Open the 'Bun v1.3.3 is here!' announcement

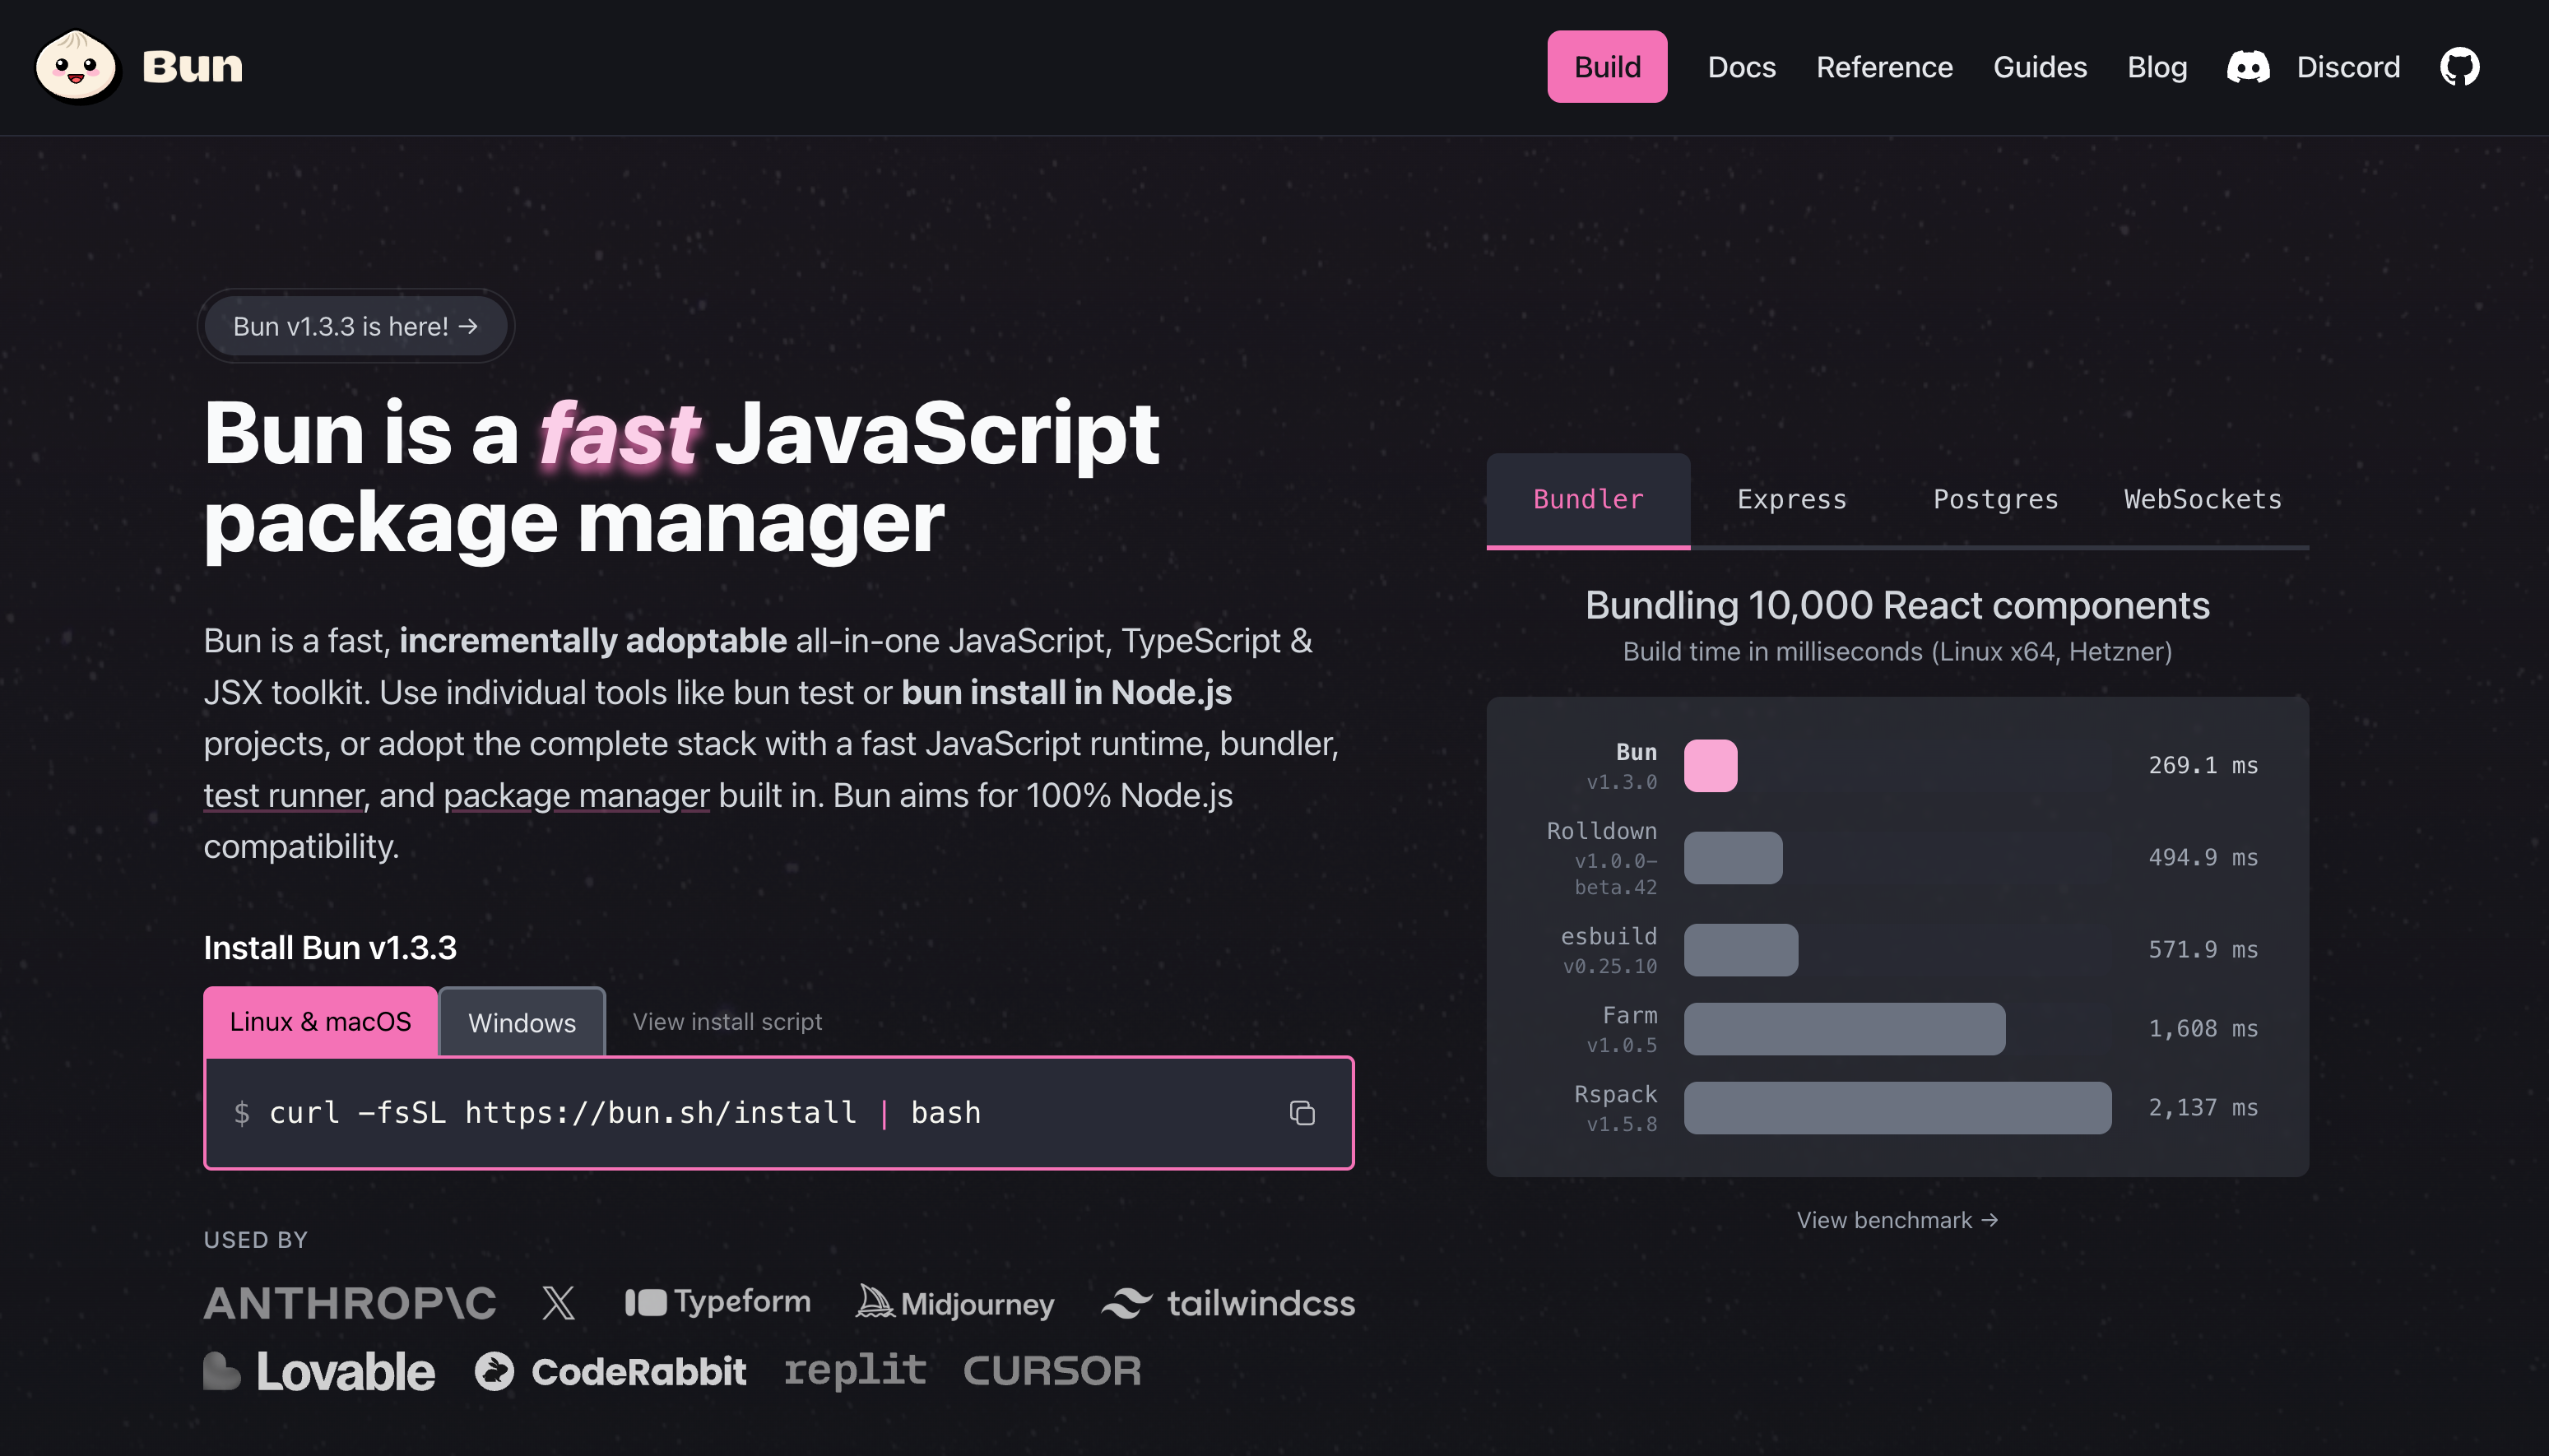pyautogui.click(x=356, y=326)
